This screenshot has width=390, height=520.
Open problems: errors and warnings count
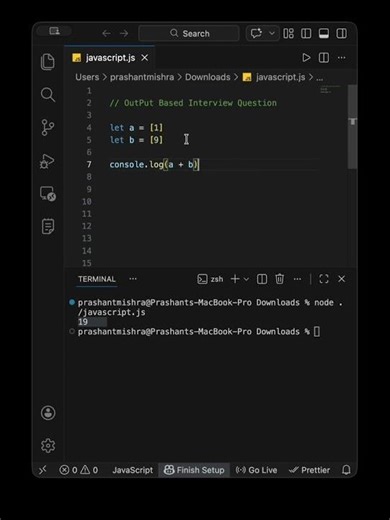[79, 470]
